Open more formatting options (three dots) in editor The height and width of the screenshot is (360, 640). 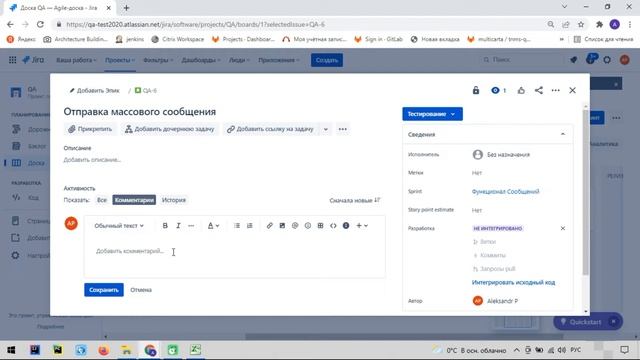[x=191, y=225]
